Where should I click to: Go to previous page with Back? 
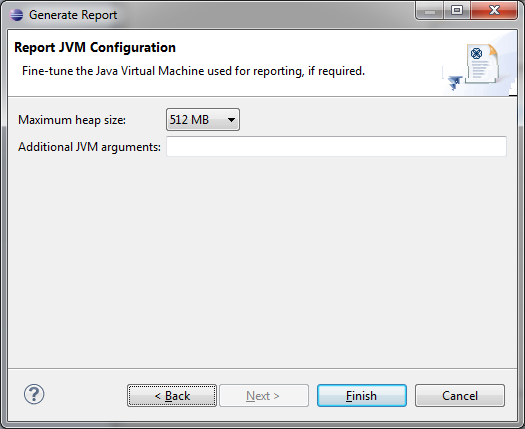[x=172, y=396]
